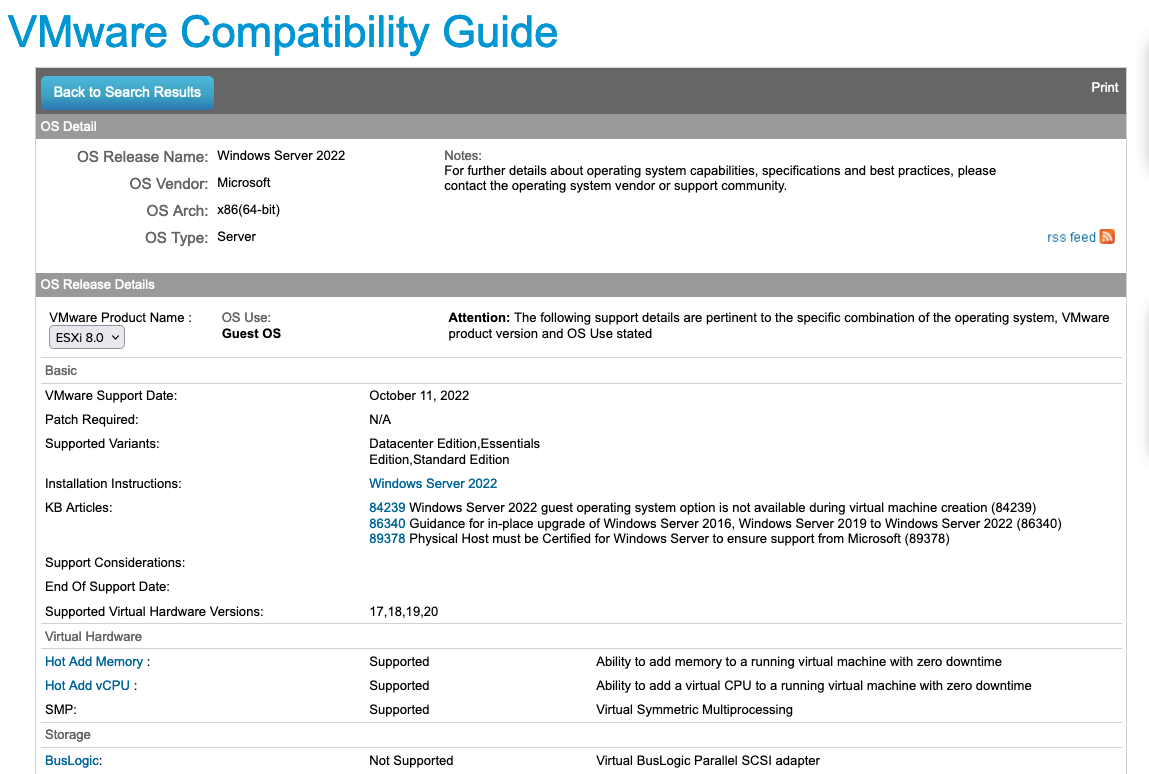Click the Hot Add Memory link
Viewport: 1149px width, 774px height.
91,661
